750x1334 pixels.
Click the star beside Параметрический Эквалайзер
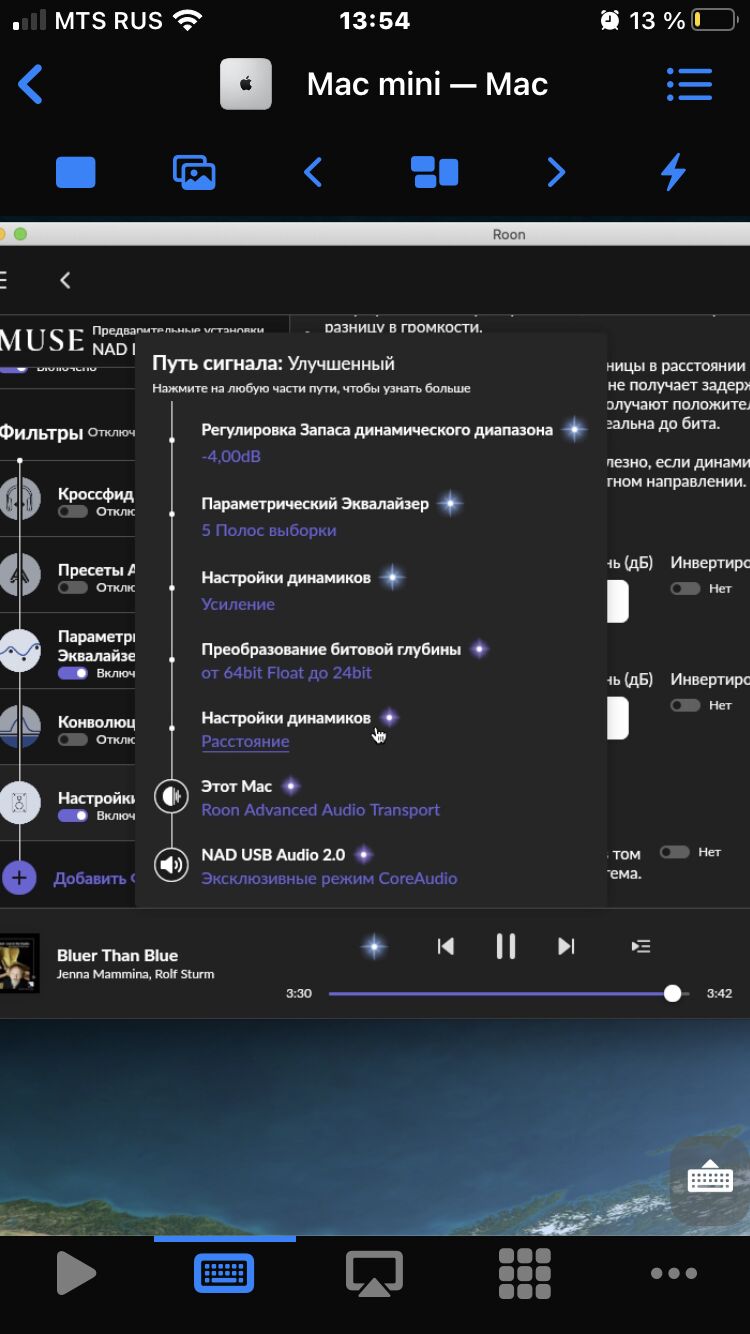450,504
